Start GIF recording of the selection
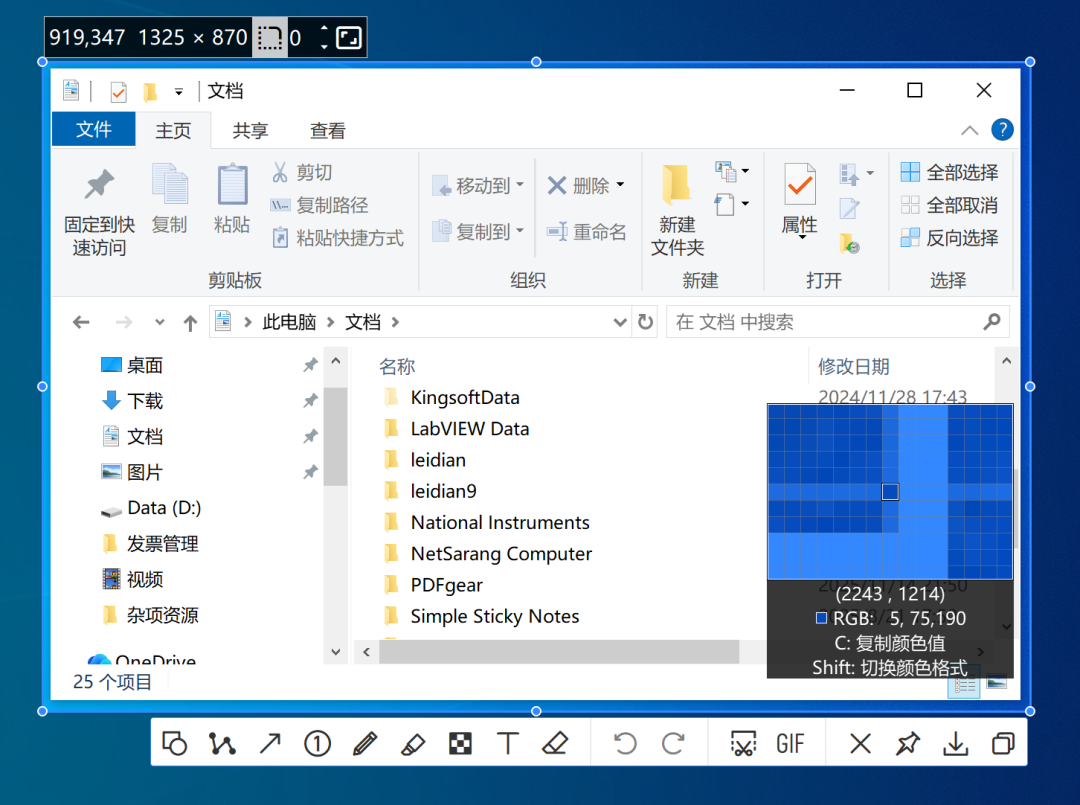 click(791, 743)
